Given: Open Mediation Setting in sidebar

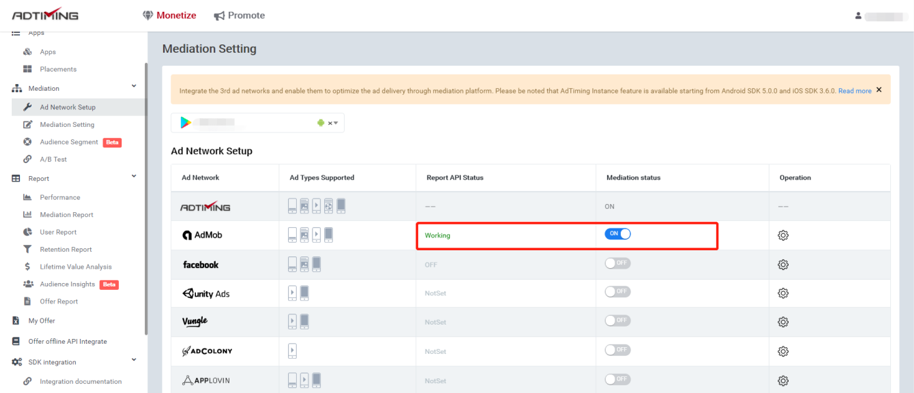Looking at the screenshot, I should pos(67,124).
